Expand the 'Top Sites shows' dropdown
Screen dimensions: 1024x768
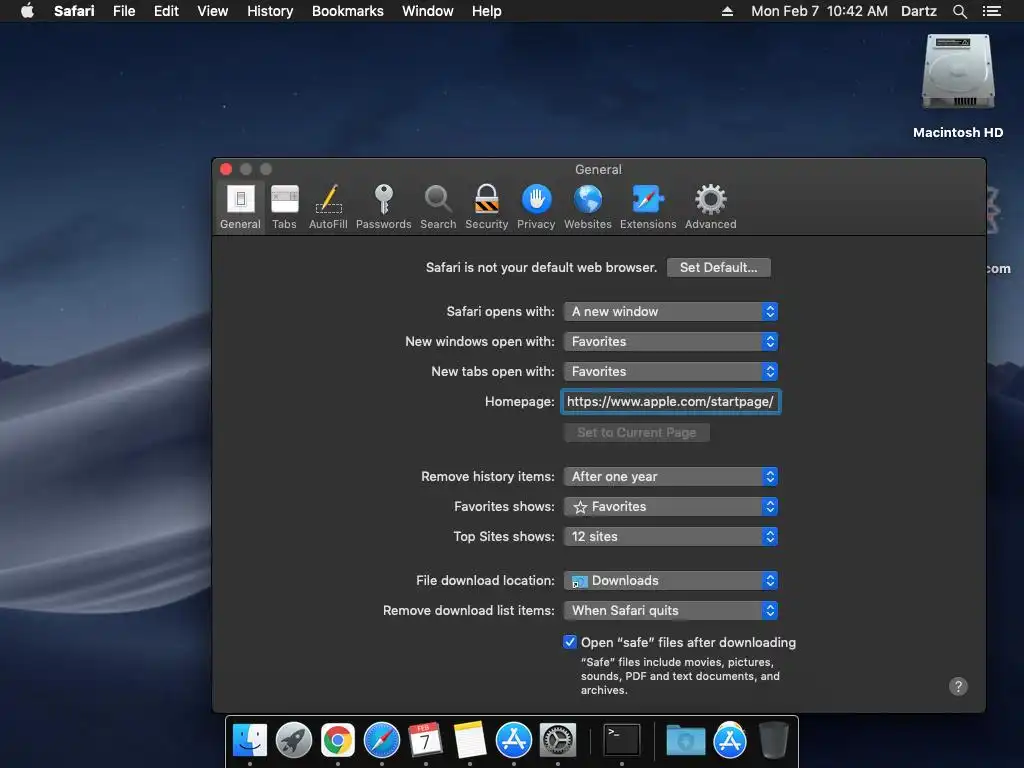coord(671,537)
